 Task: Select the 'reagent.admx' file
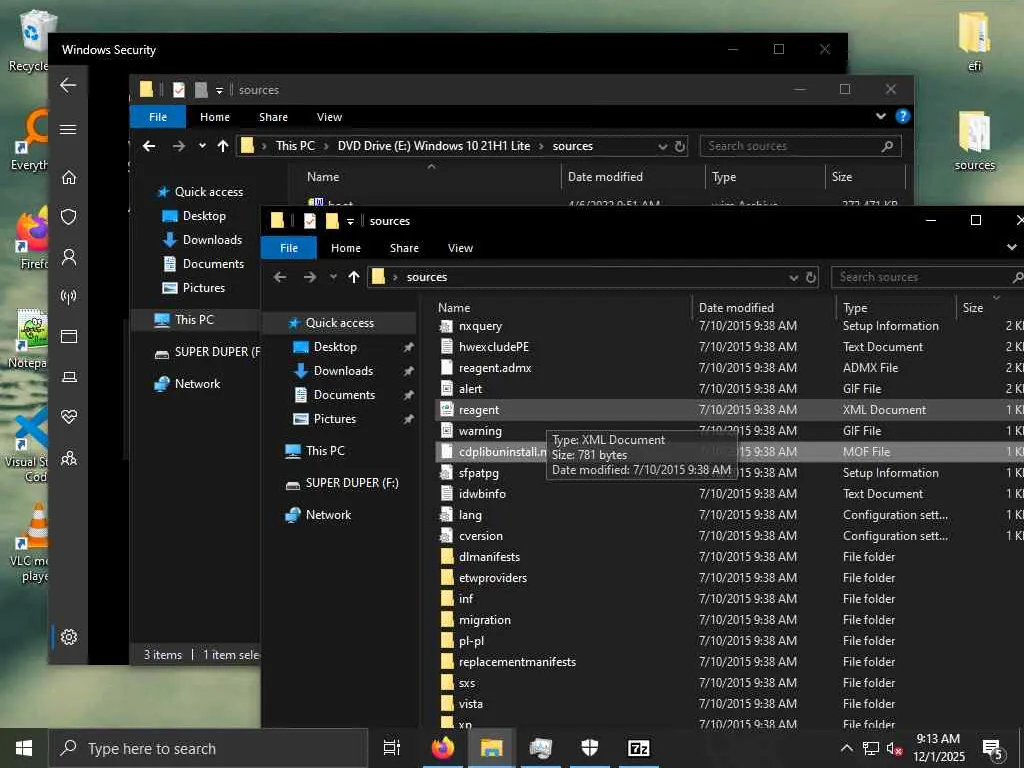[495, 368]
